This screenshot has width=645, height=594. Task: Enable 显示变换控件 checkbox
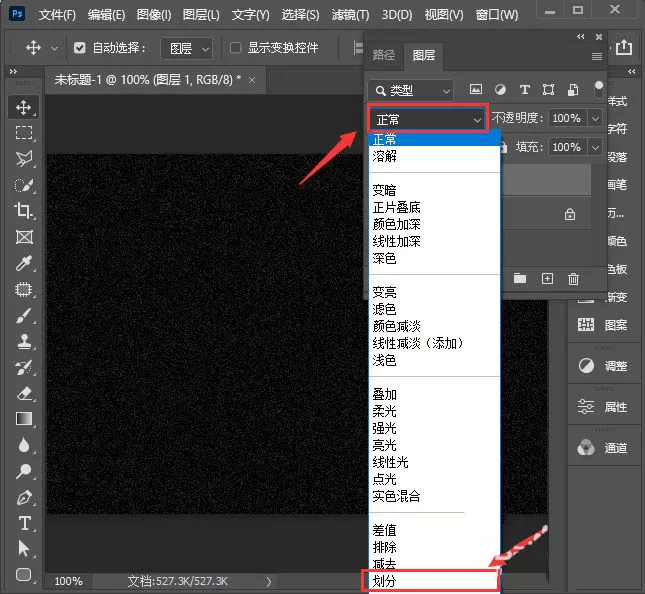[235, 48]
